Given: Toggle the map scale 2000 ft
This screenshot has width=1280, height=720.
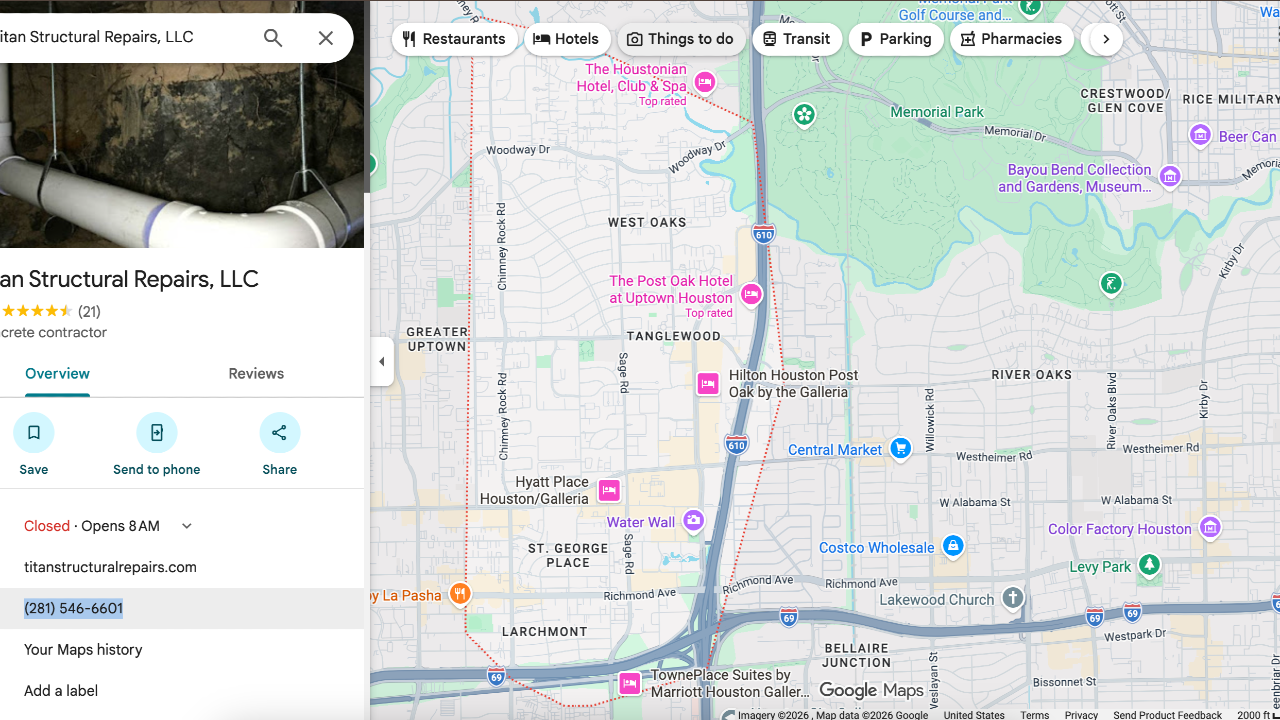Looking at the screenshot, I should tap(1258, 715).
